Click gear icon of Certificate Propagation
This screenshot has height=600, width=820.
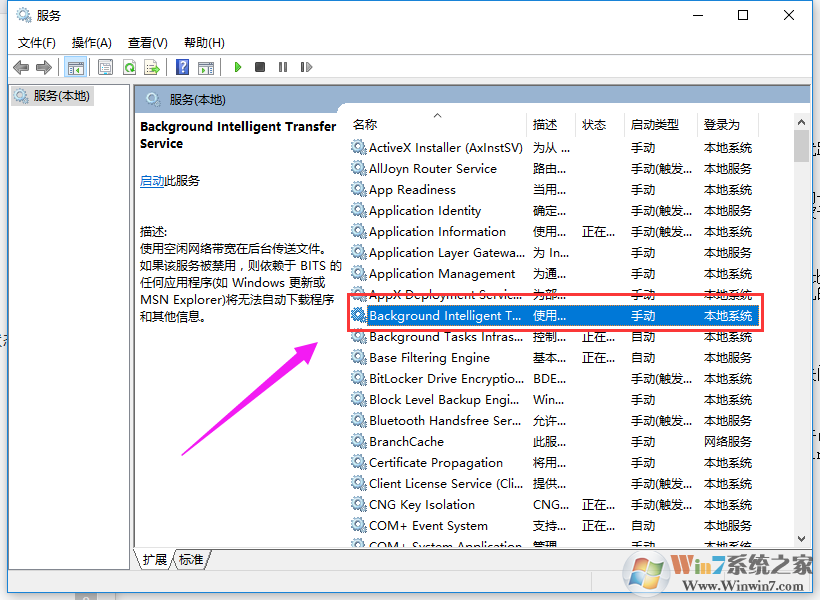[x=359, y=462]
